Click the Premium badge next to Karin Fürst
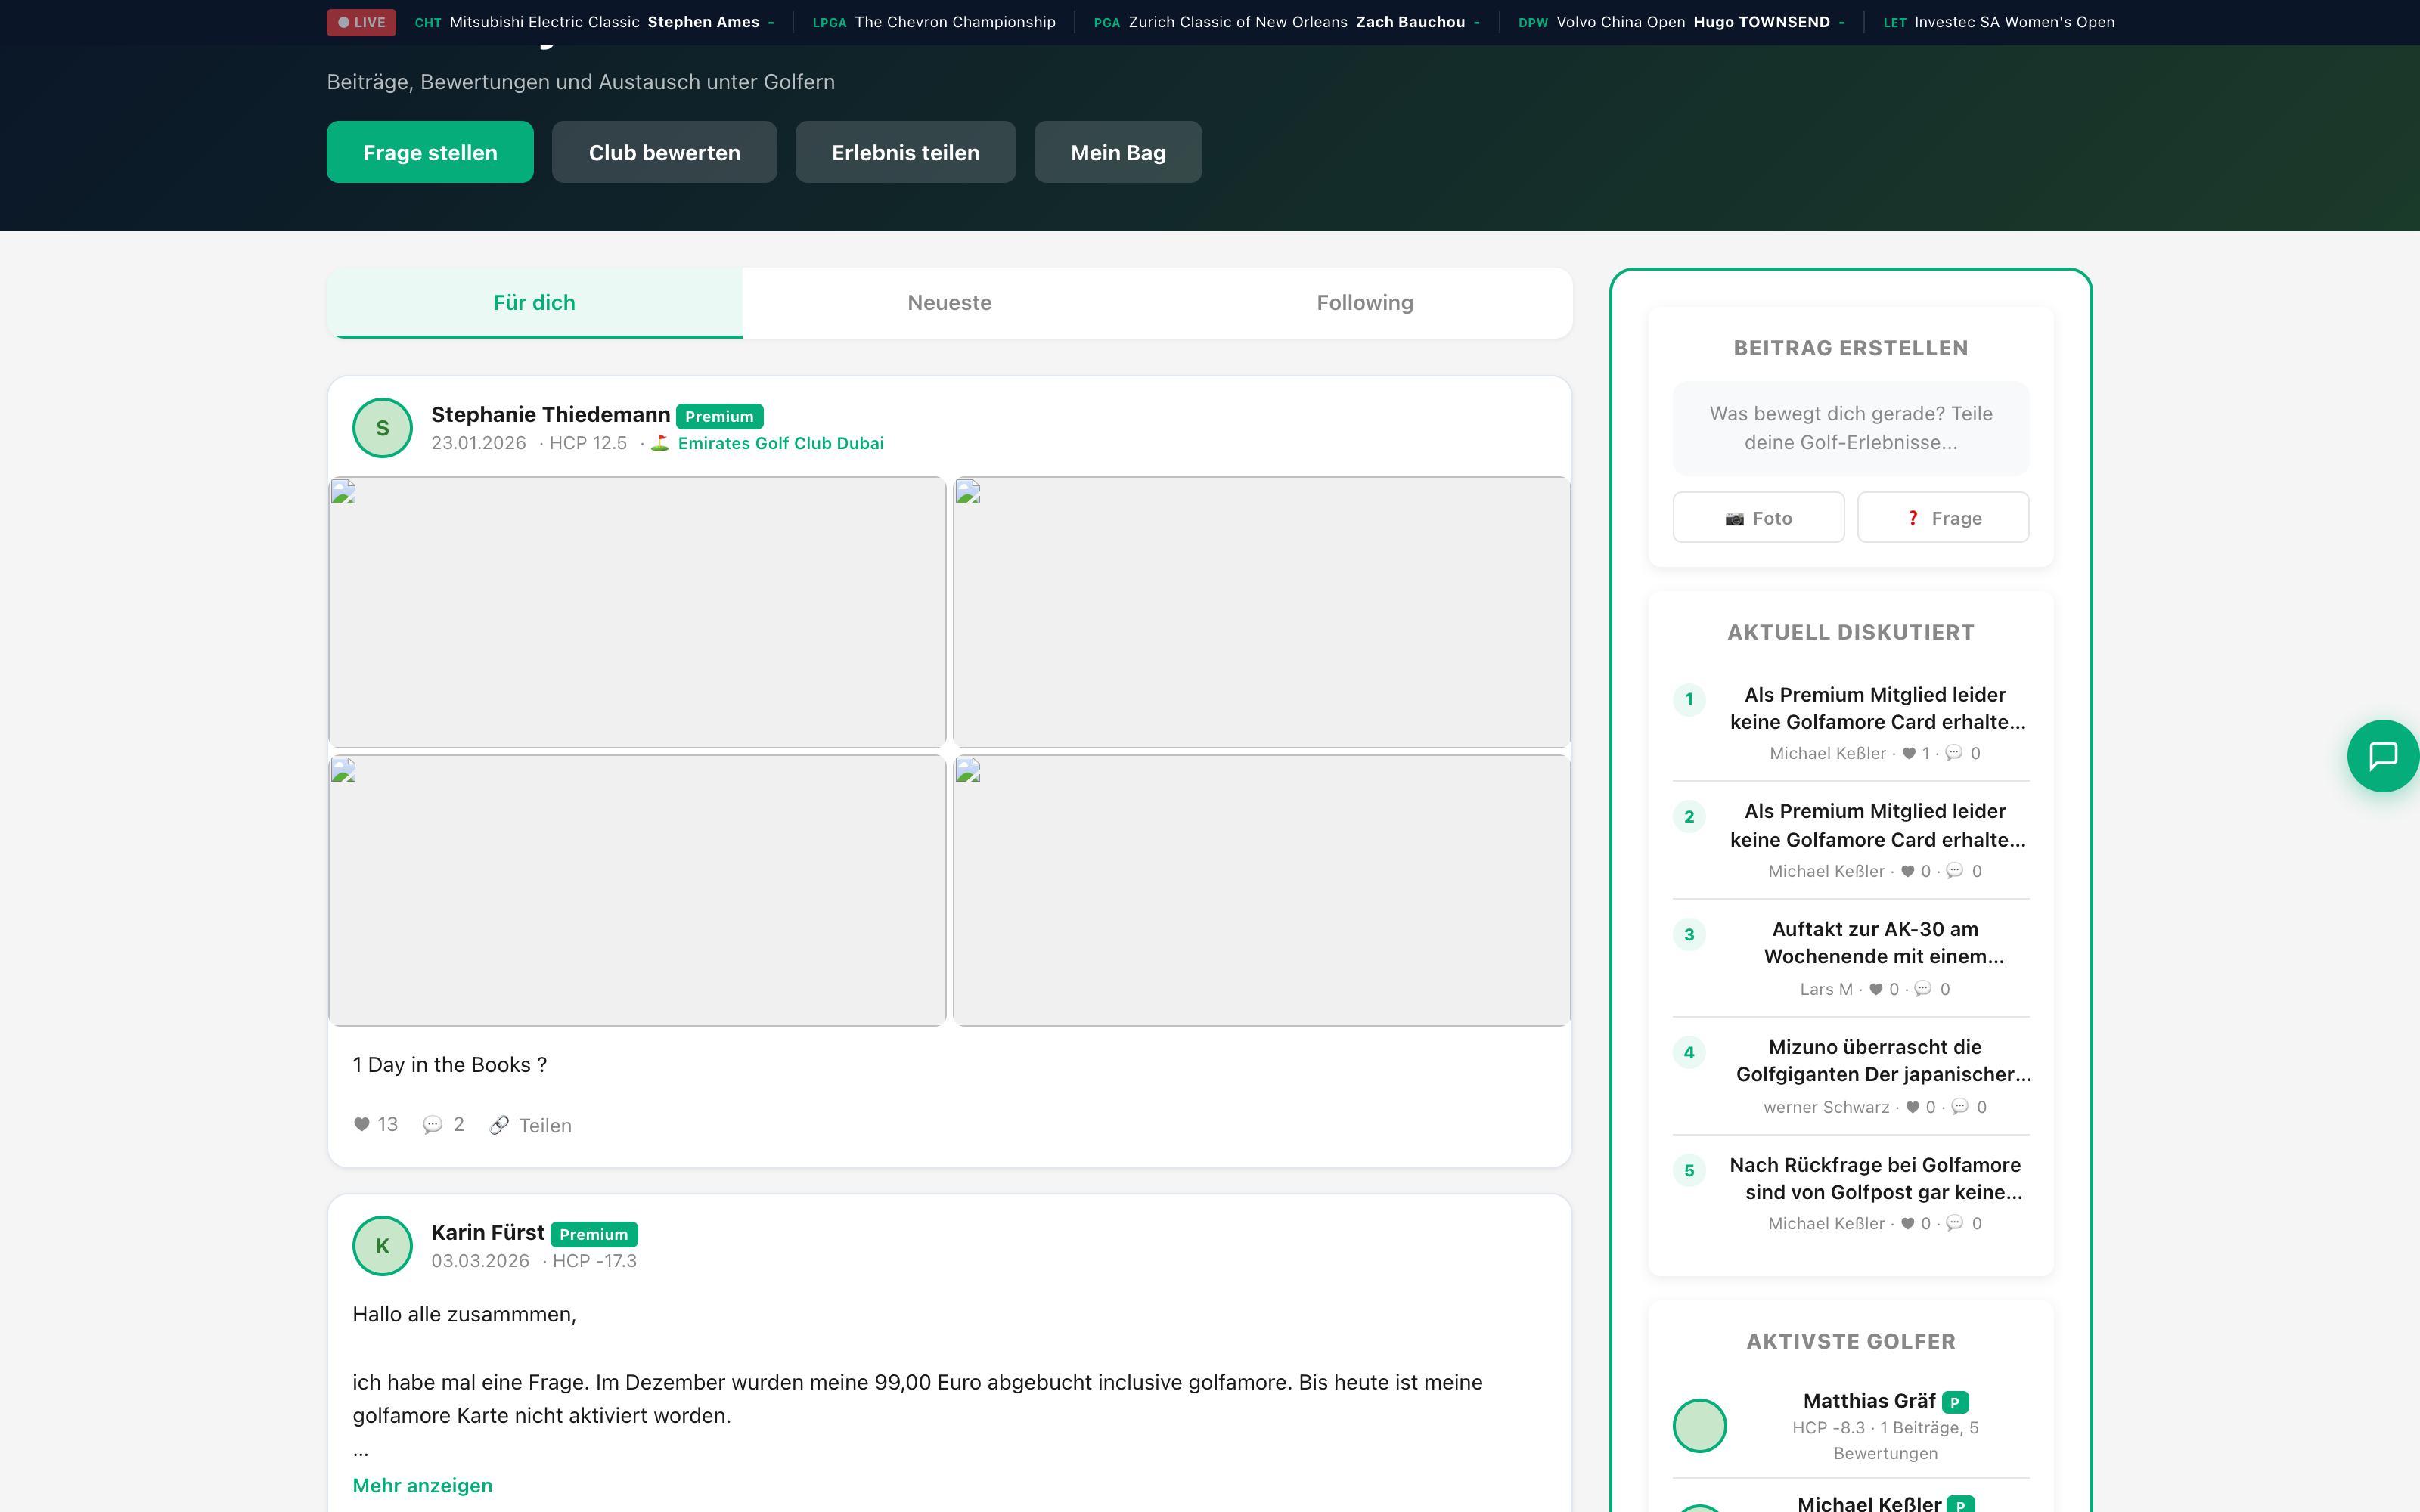This screenshot has height=1512, width=2420. point(594,1234)
